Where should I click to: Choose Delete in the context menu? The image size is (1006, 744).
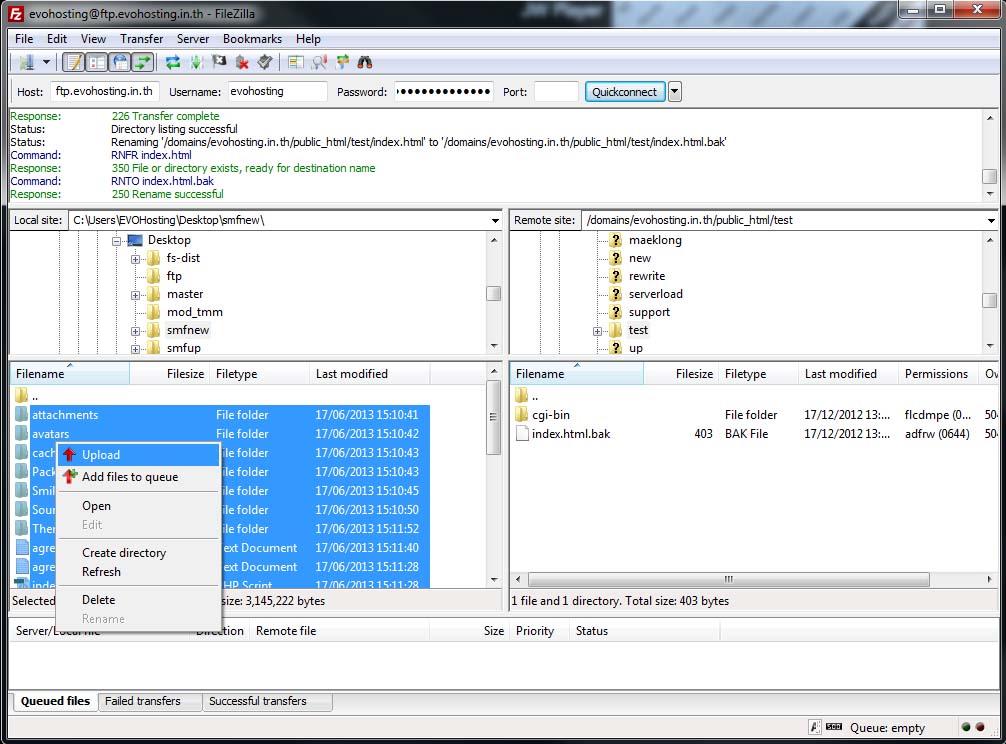point(139,600)
